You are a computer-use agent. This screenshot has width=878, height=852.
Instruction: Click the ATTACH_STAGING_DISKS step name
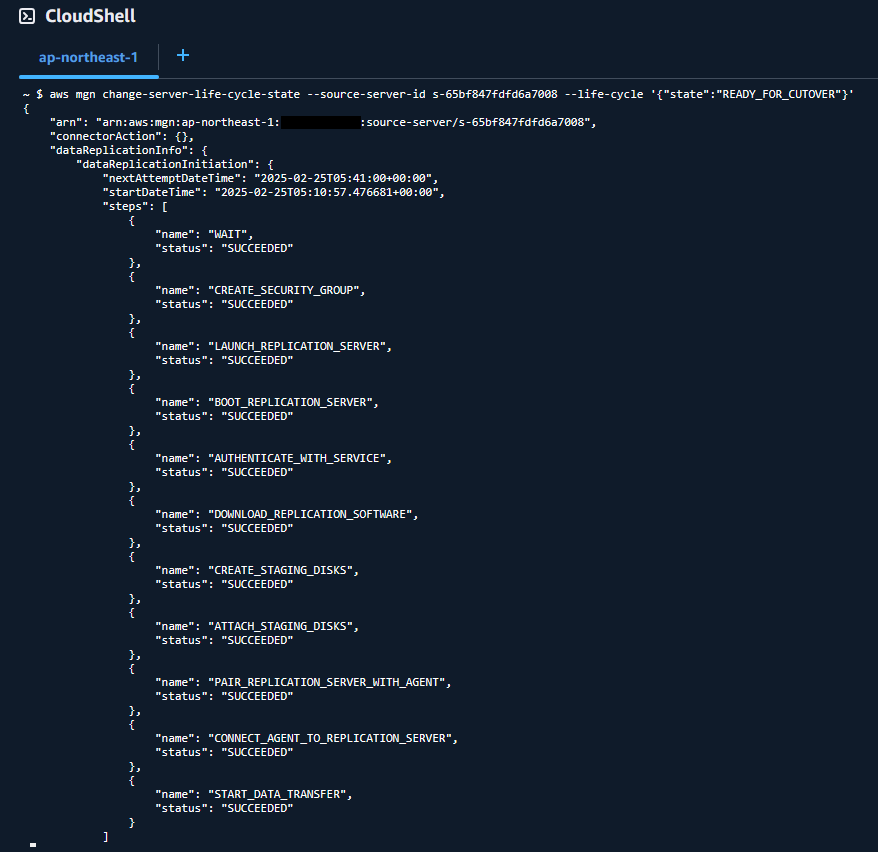click(280, 626)
